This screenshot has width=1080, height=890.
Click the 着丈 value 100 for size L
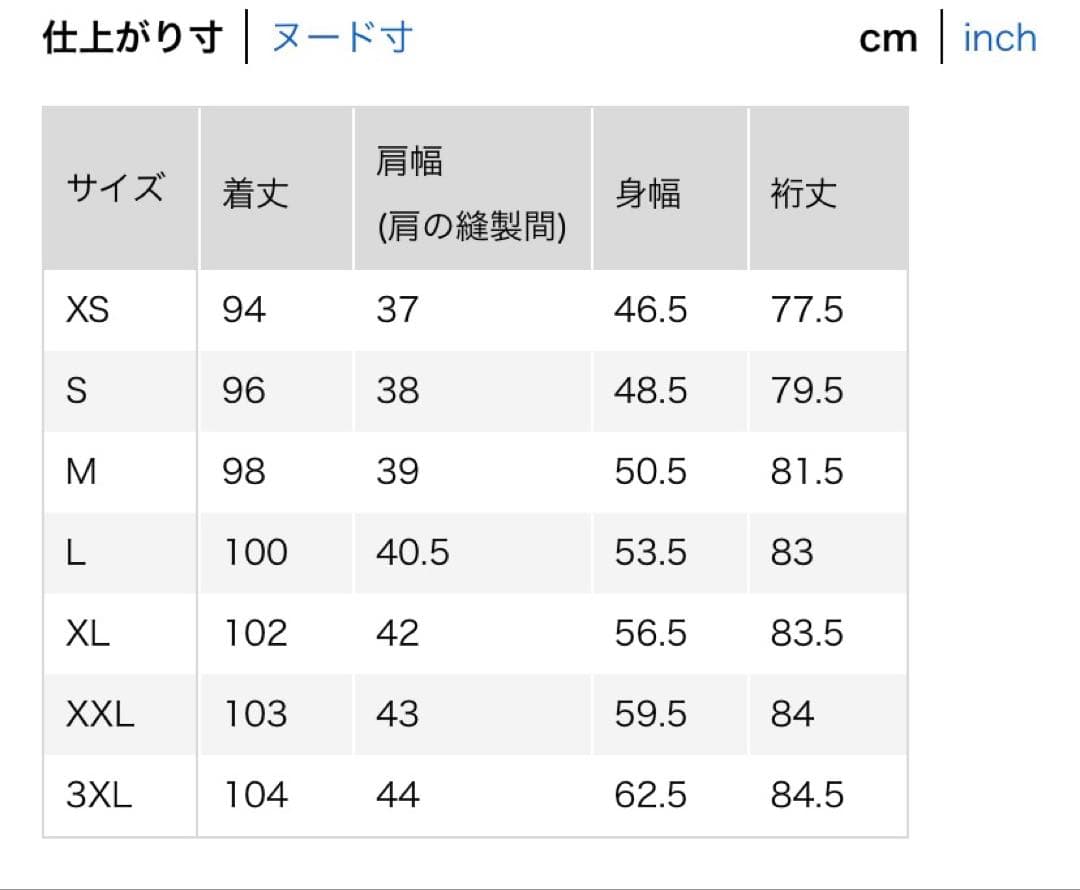[x=256, y=552]
